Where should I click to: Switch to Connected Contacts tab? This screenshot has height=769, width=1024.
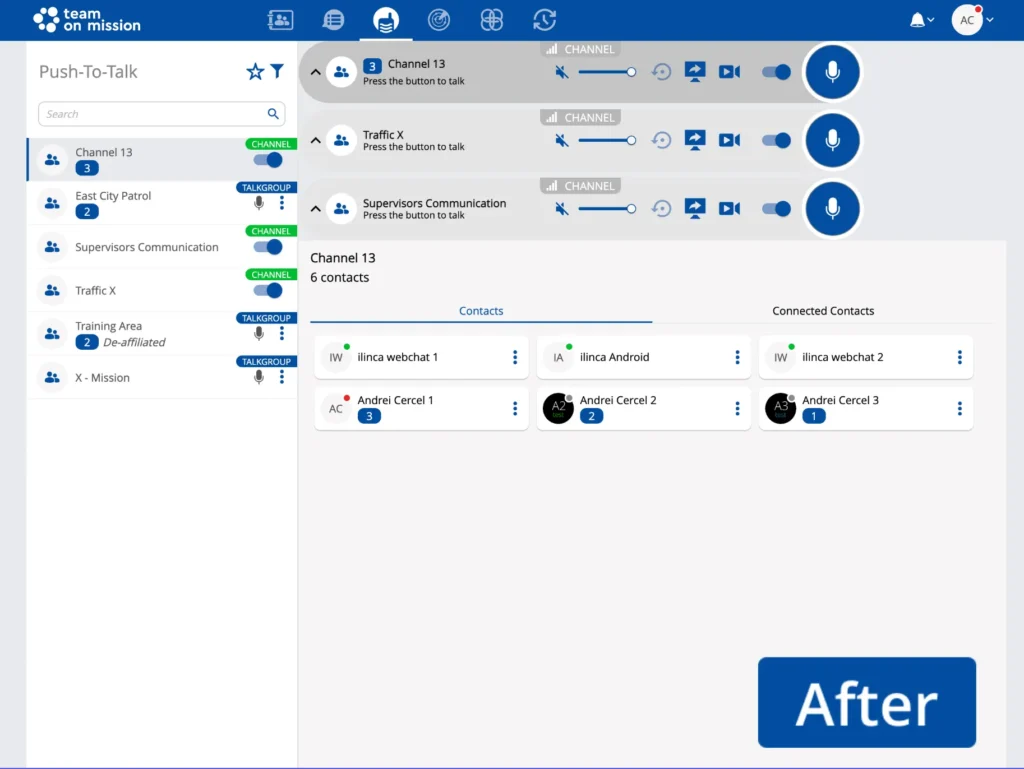click(x=823, y=311)
